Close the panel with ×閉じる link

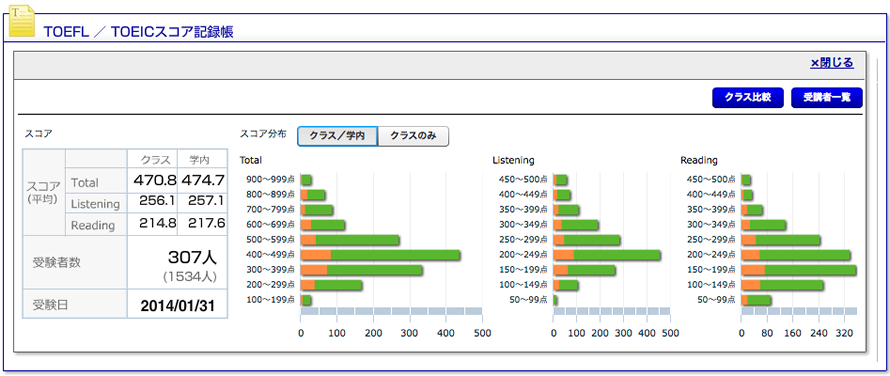point(832,63)
